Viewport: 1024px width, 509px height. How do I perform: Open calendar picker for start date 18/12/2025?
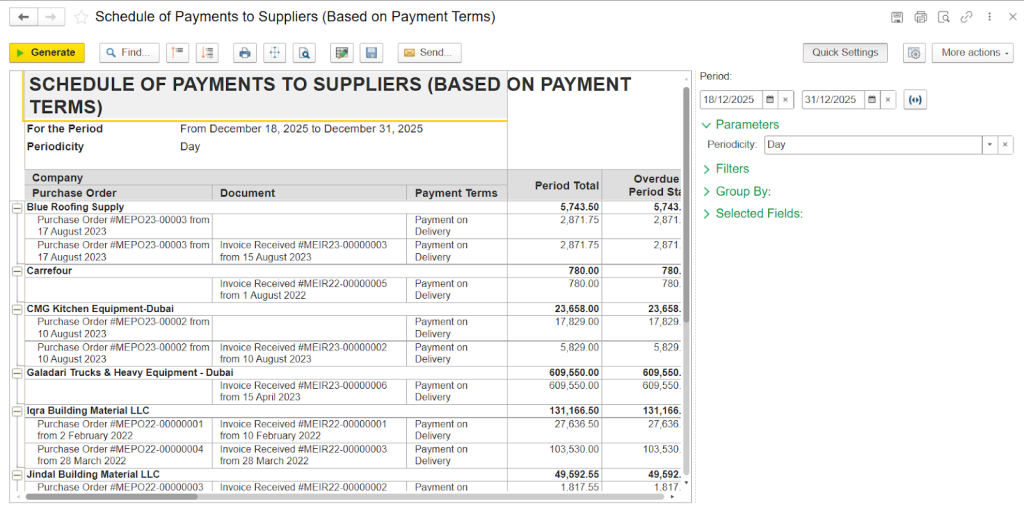(x=770, y=100)
